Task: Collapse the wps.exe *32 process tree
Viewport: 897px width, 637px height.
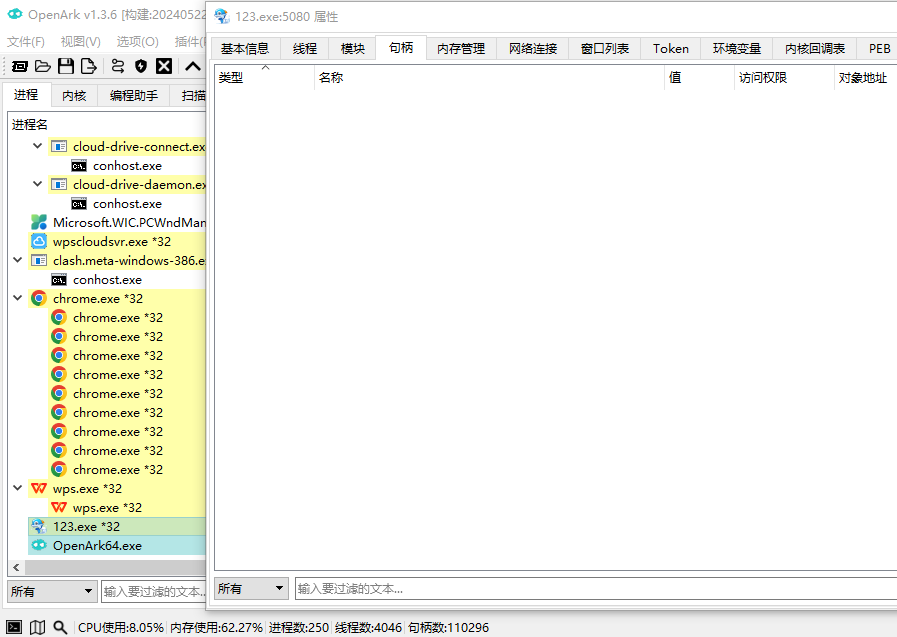Action: point(18,488)
